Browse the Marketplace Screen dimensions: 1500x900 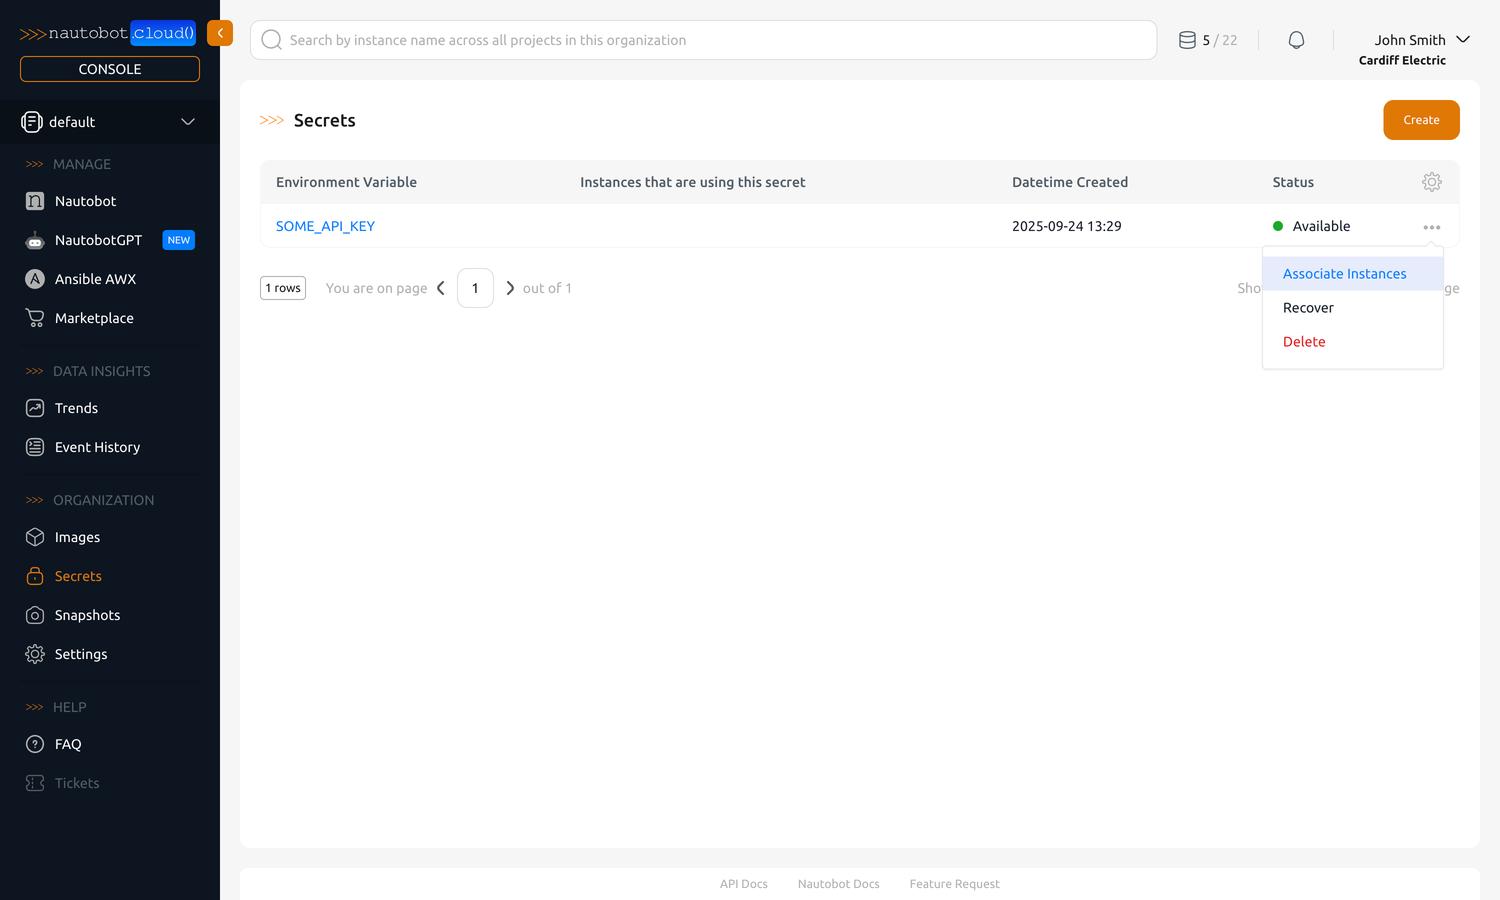click(x=94, y=318)
